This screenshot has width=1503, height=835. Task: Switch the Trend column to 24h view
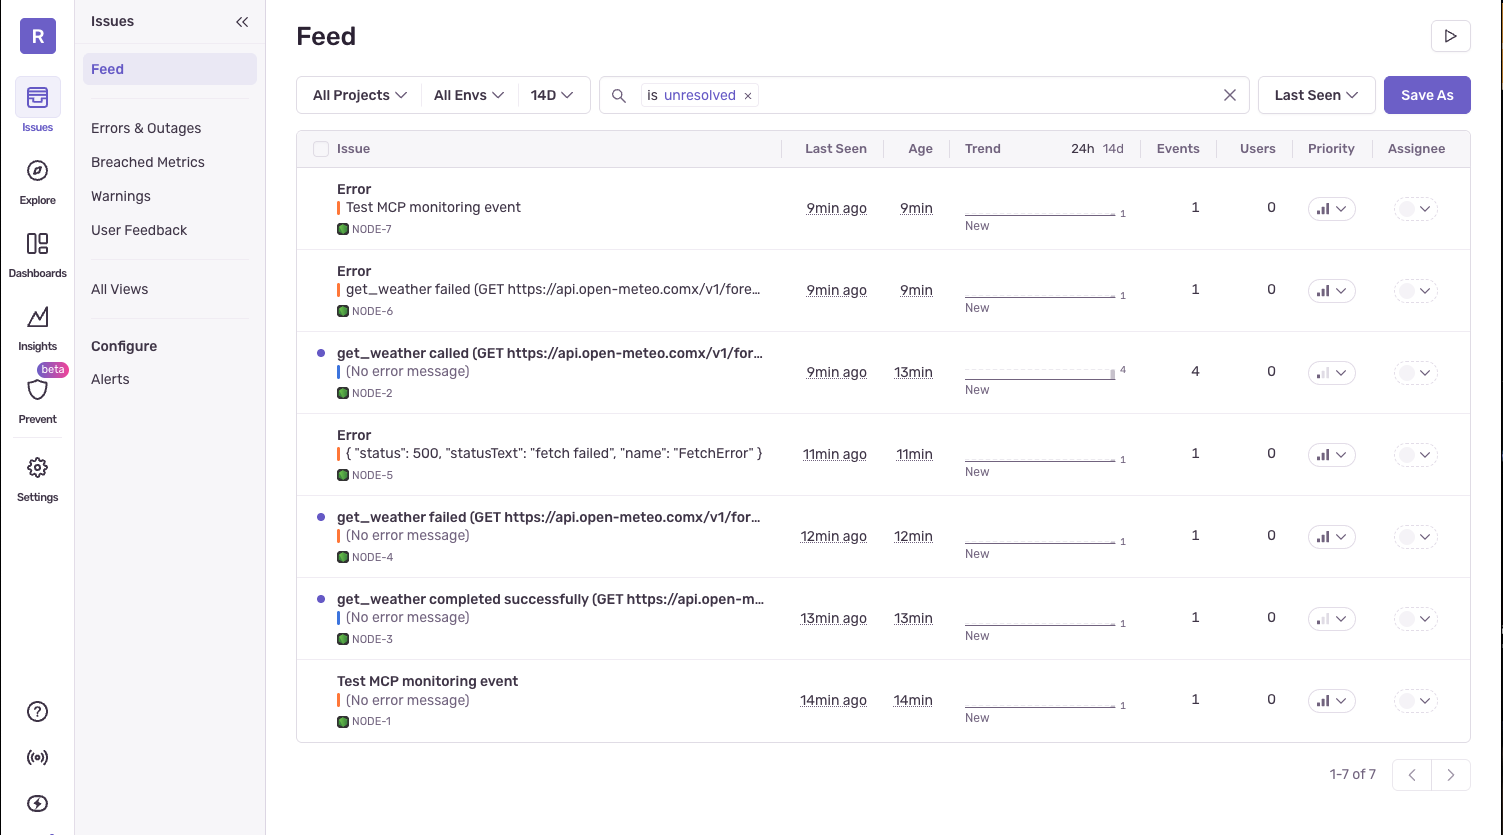coord(1082,147)
